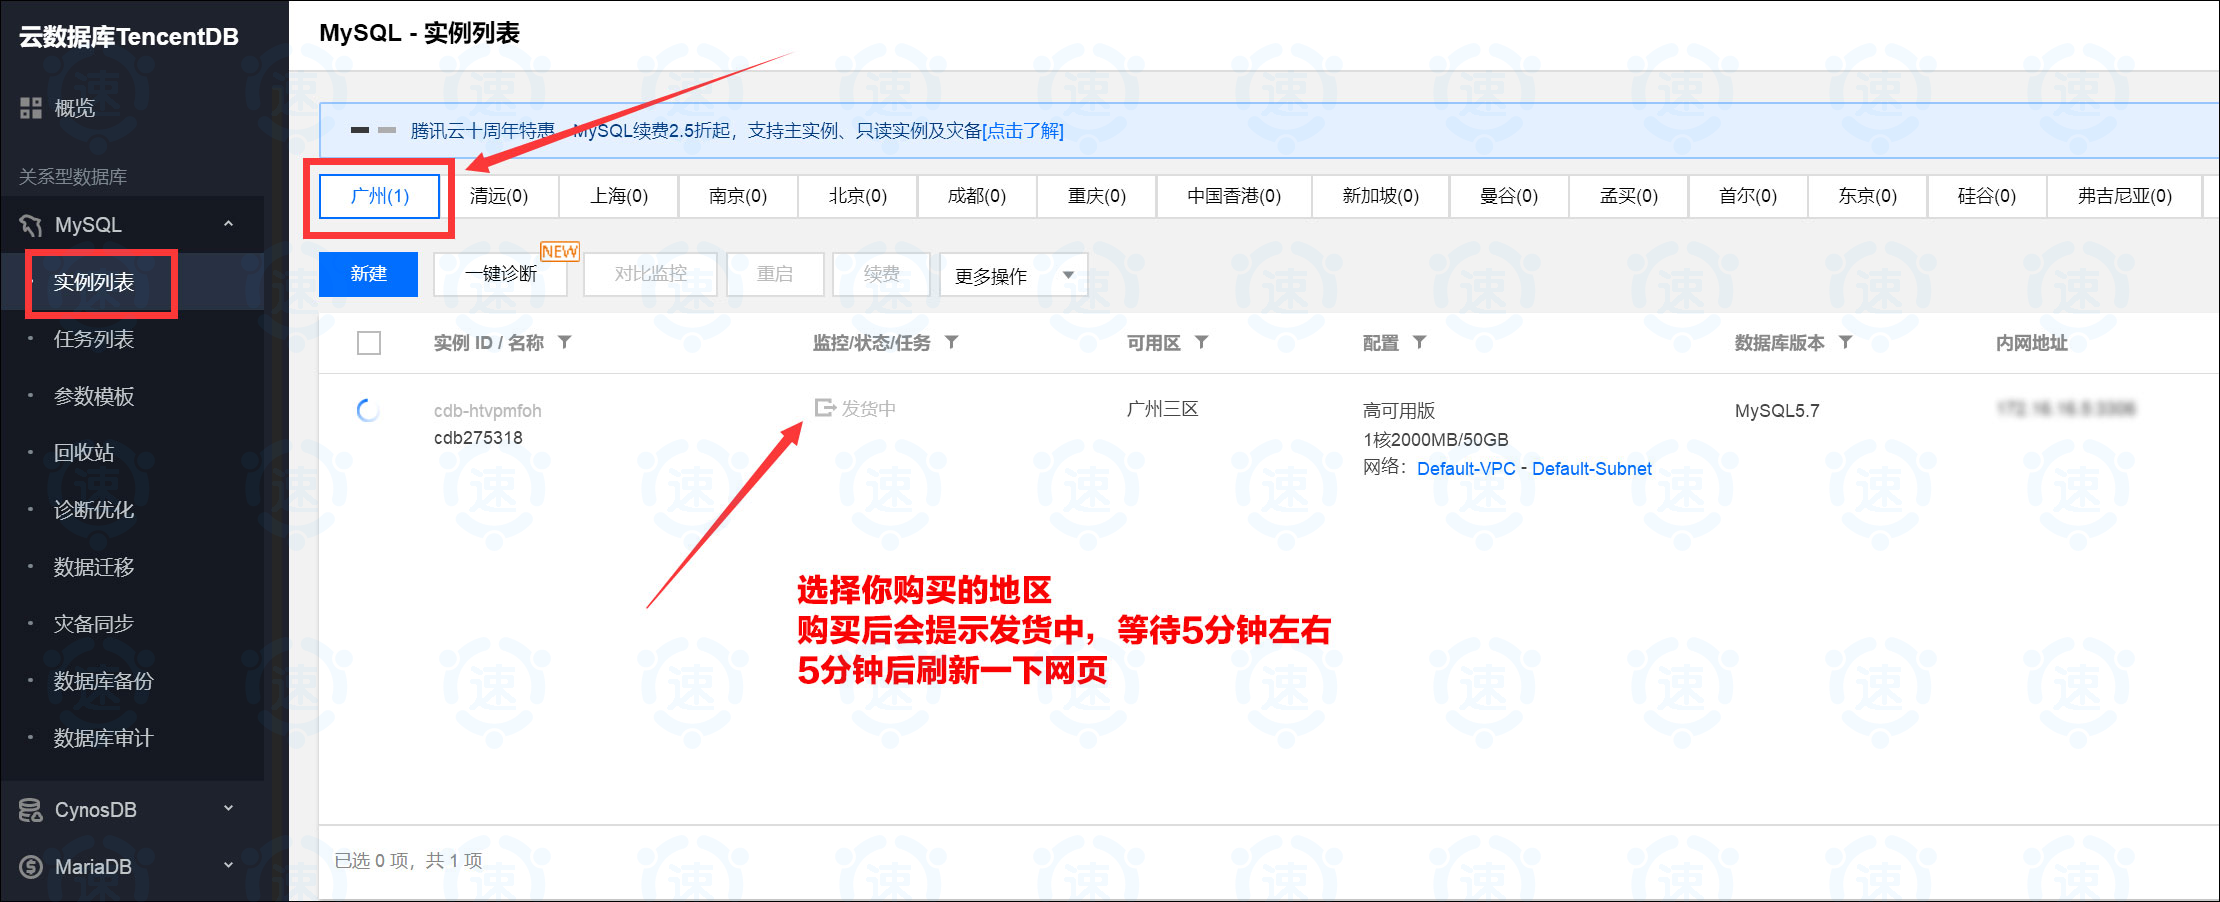Open instance cdb-htvpmfoh

point(487,411)
